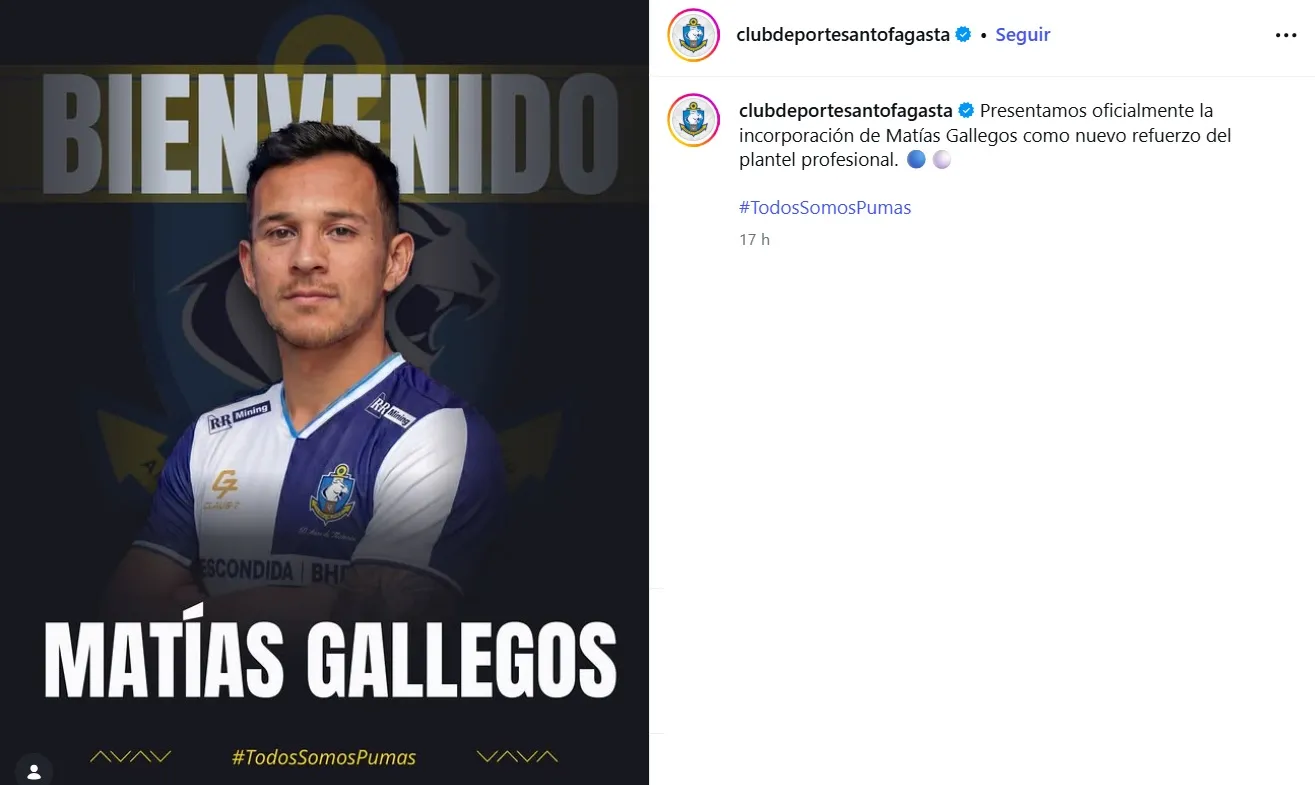The height and width of the screenshot is (785, 1315).
Task: Click the blue circle emoji in caption
Action: coord(916,159)
